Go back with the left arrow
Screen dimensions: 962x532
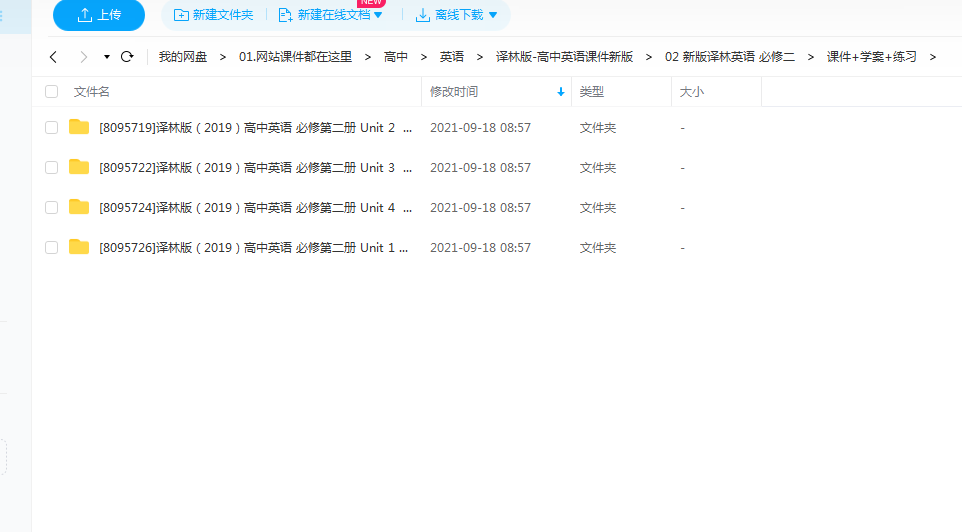(53, 56)
